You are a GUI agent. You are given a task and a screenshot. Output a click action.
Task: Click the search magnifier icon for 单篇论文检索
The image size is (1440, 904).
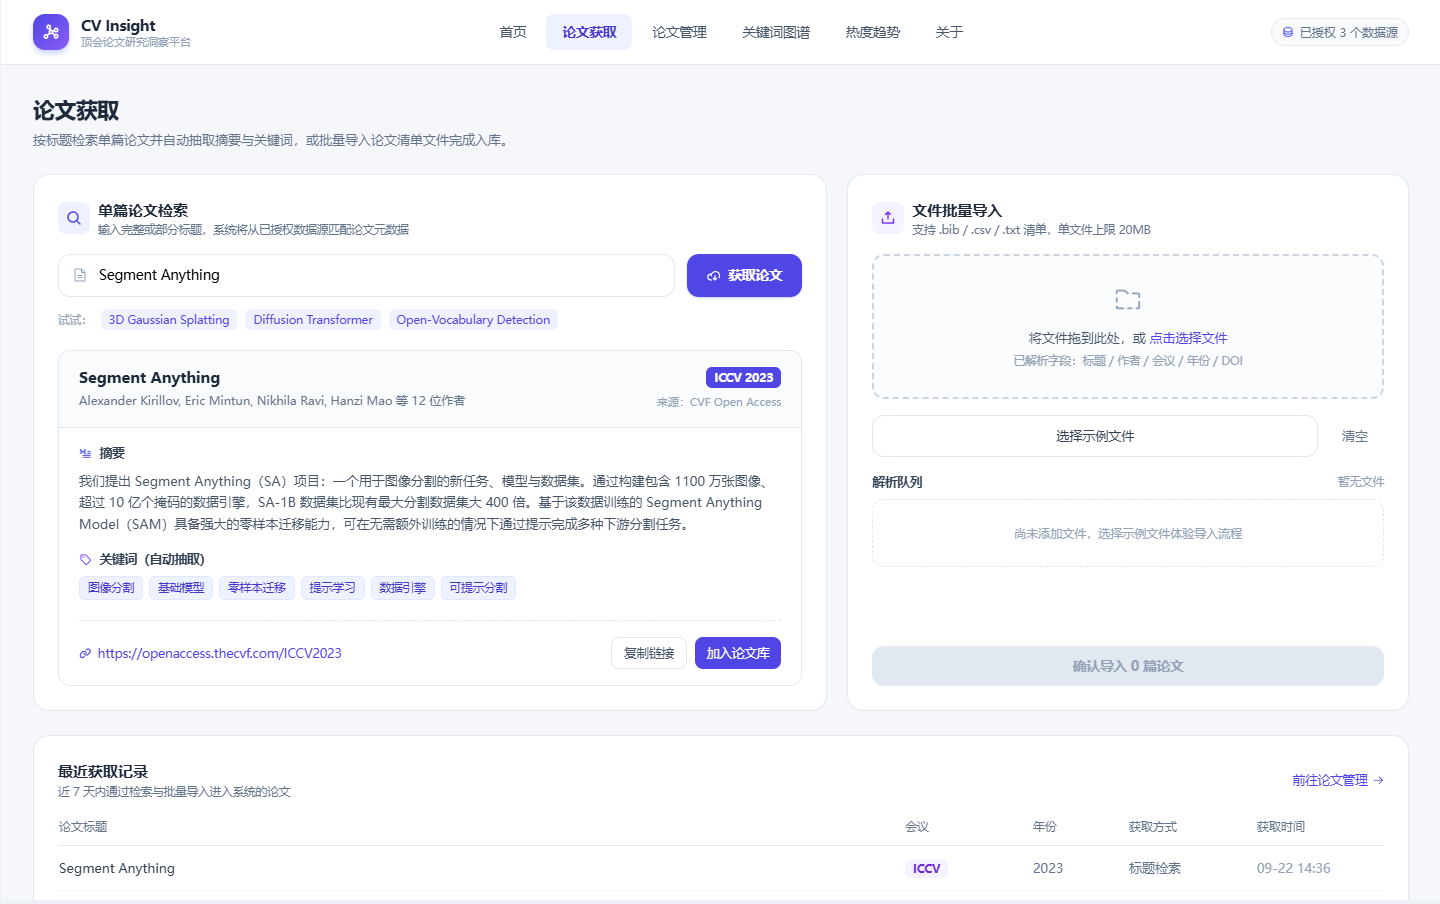pyautogui.click(x=74, y=218)
